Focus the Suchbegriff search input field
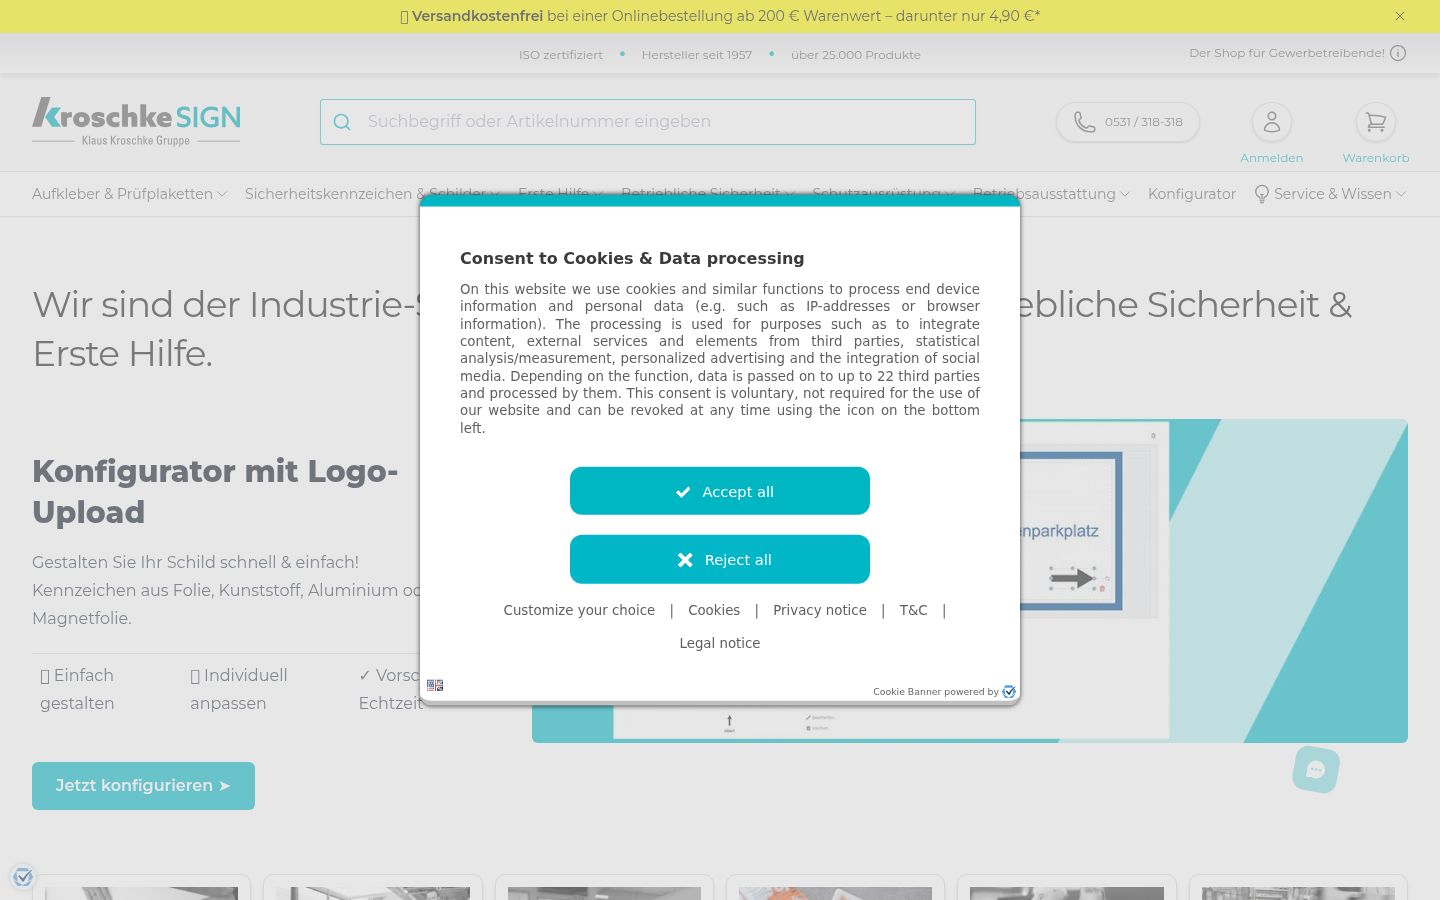Image resolution: width=1440 pixels, height=900 pixels. point(648,122)
